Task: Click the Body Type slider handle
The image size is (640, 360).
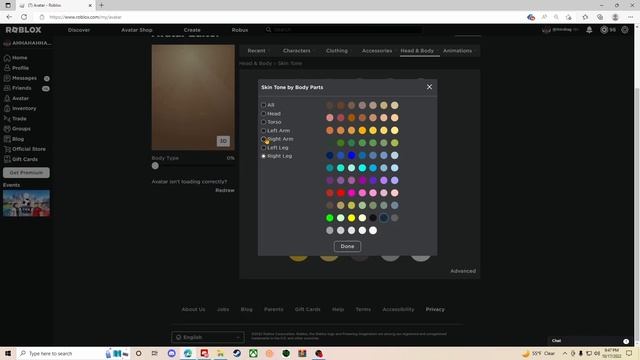Action: tap(155, 166)
